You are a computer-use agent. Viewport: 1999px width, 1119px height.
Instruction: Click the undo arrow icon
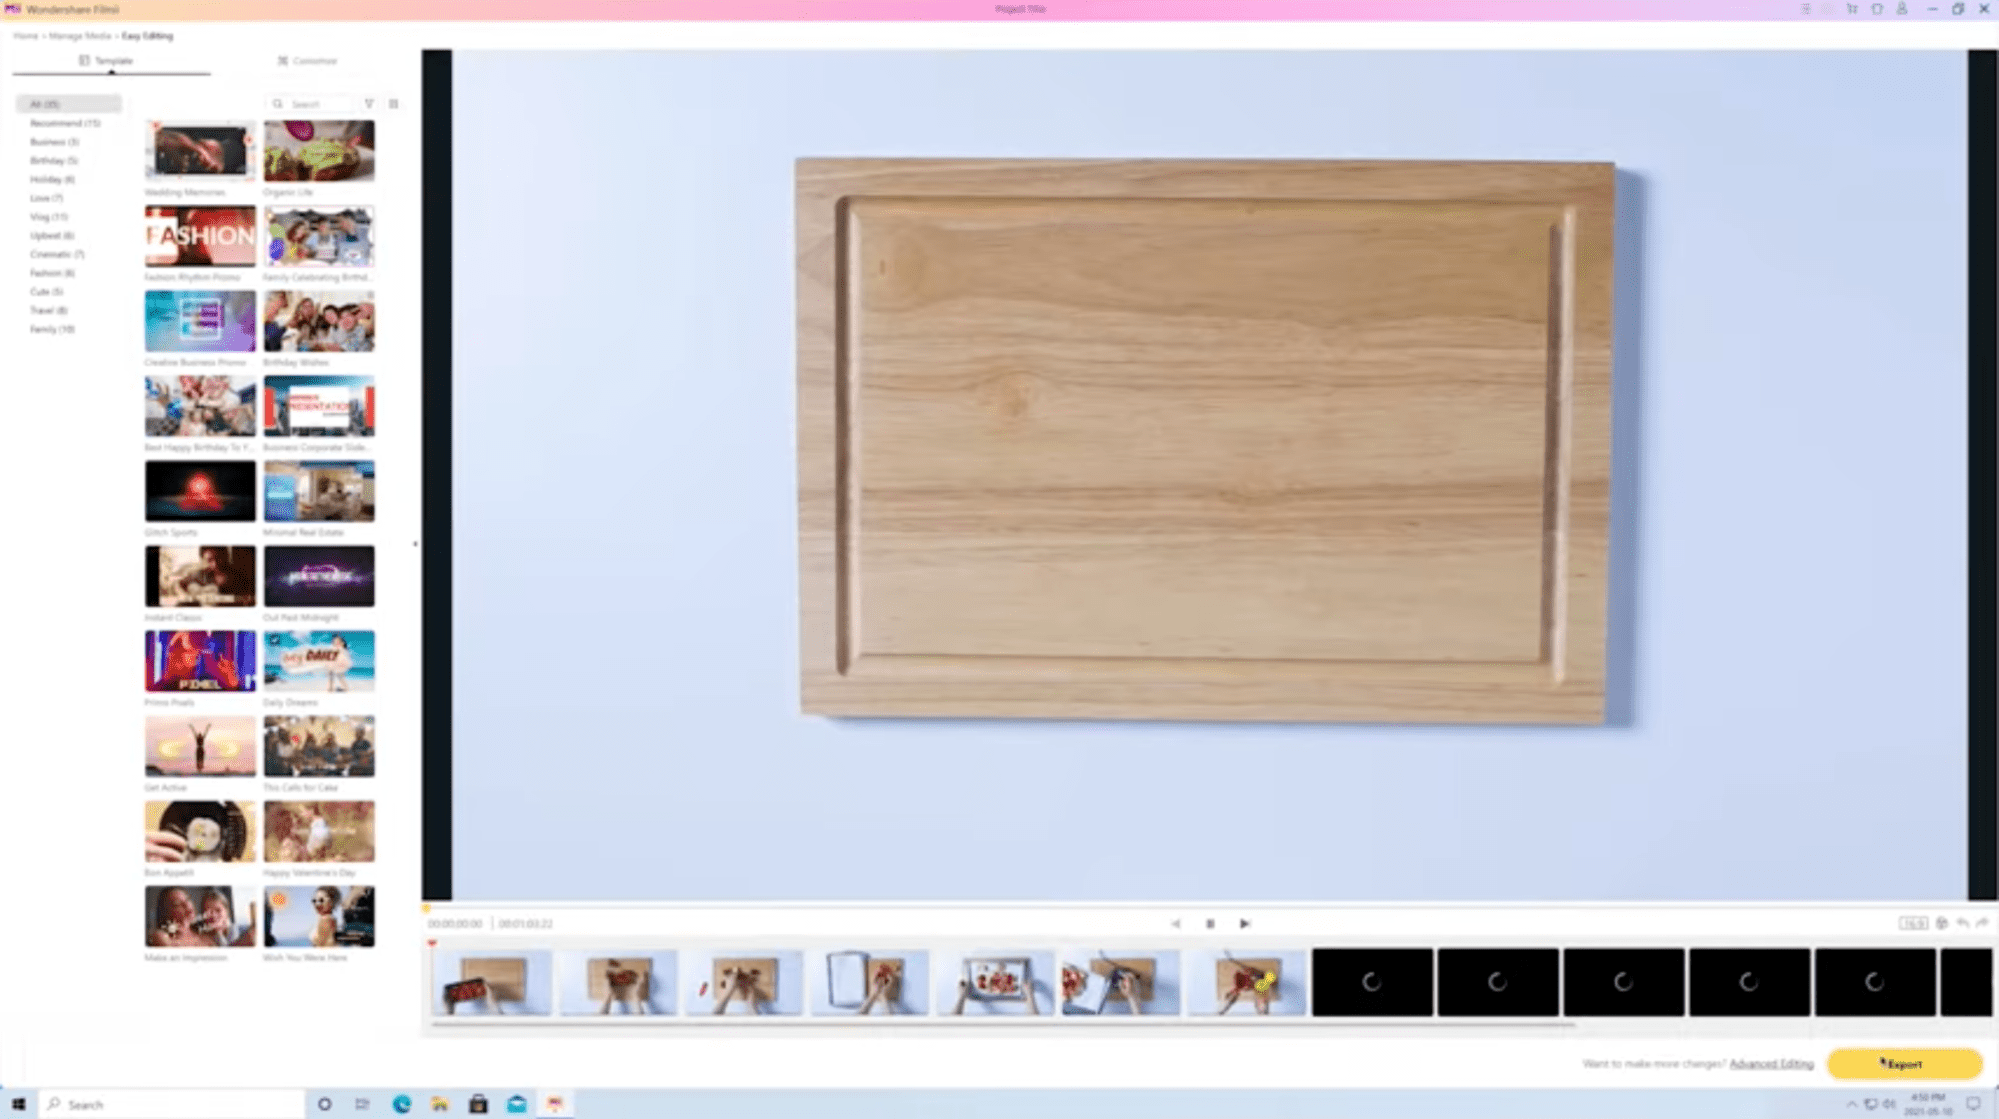pos(1963,923)
